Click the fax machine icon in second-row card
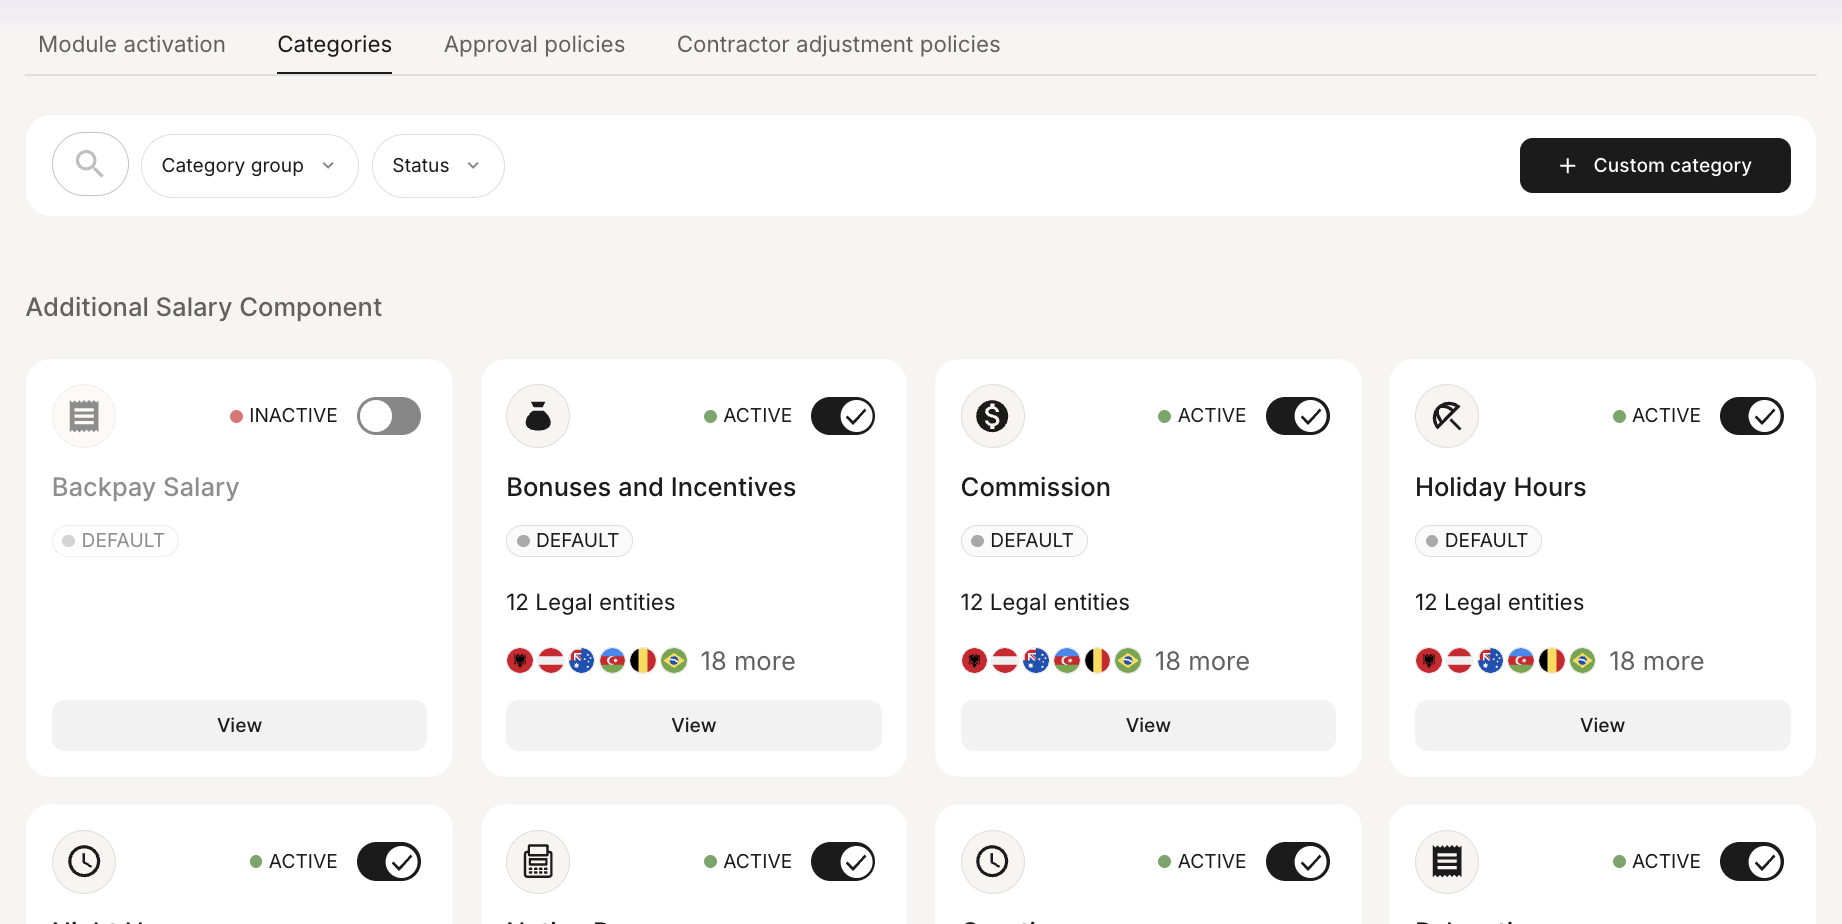1842x924 pixels. pyautogui.click(x=538, y=861)
